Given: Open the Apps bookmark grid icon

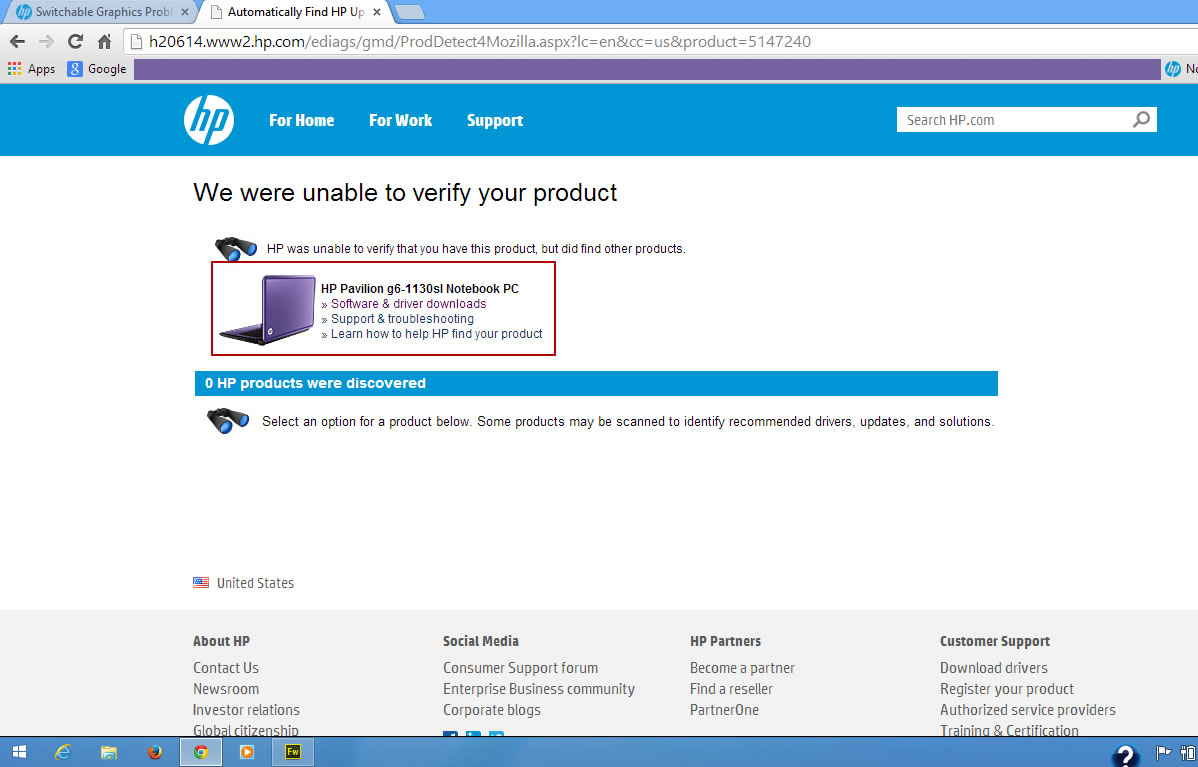Looking at the screenshot, I should click(14, 69).
